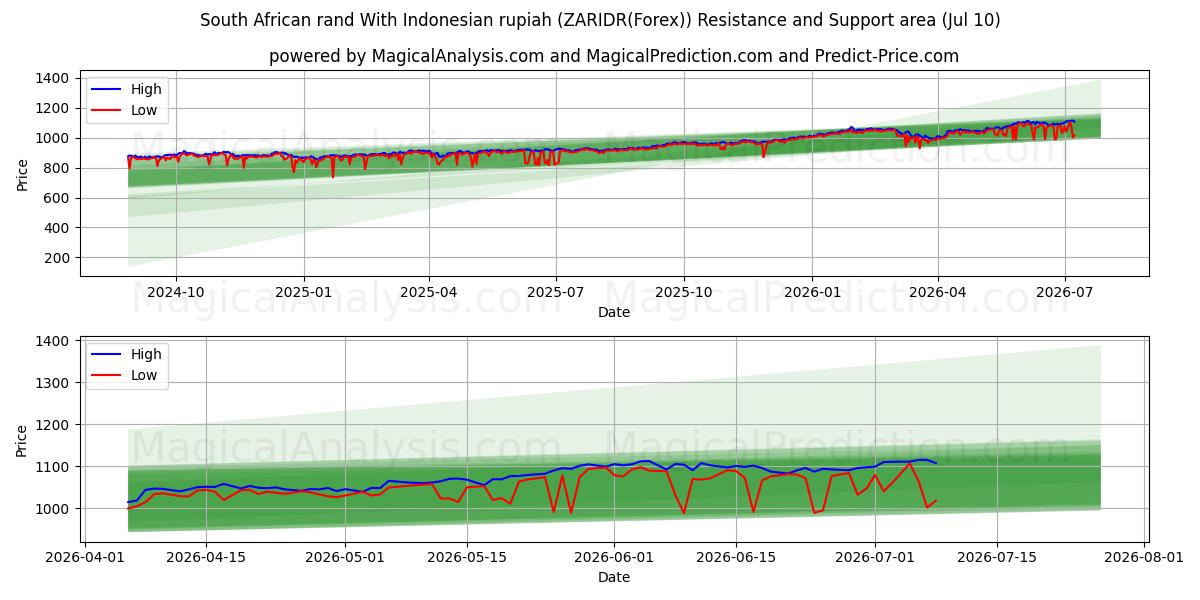Click the '2025-01' date tick label

pyautogui.click(x=303, y=292)
